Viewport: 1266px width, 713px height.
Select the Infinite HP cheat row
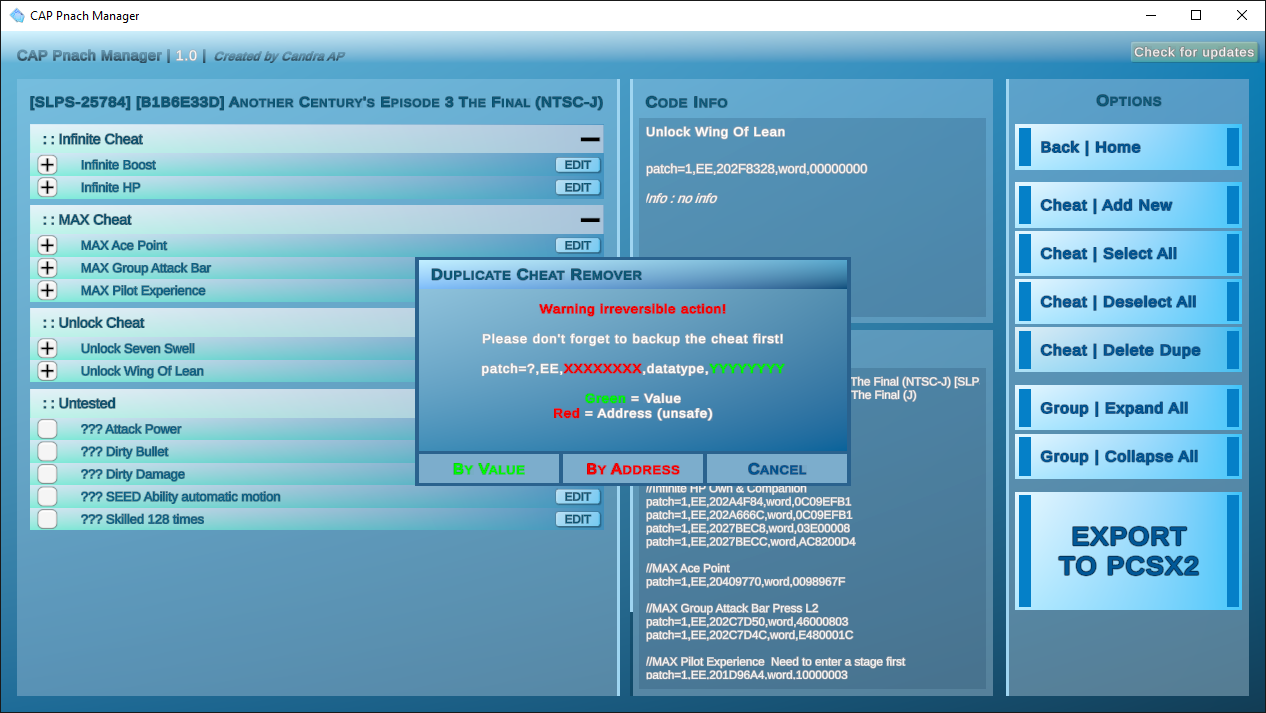pyautogui.click(x=317, y=187)
